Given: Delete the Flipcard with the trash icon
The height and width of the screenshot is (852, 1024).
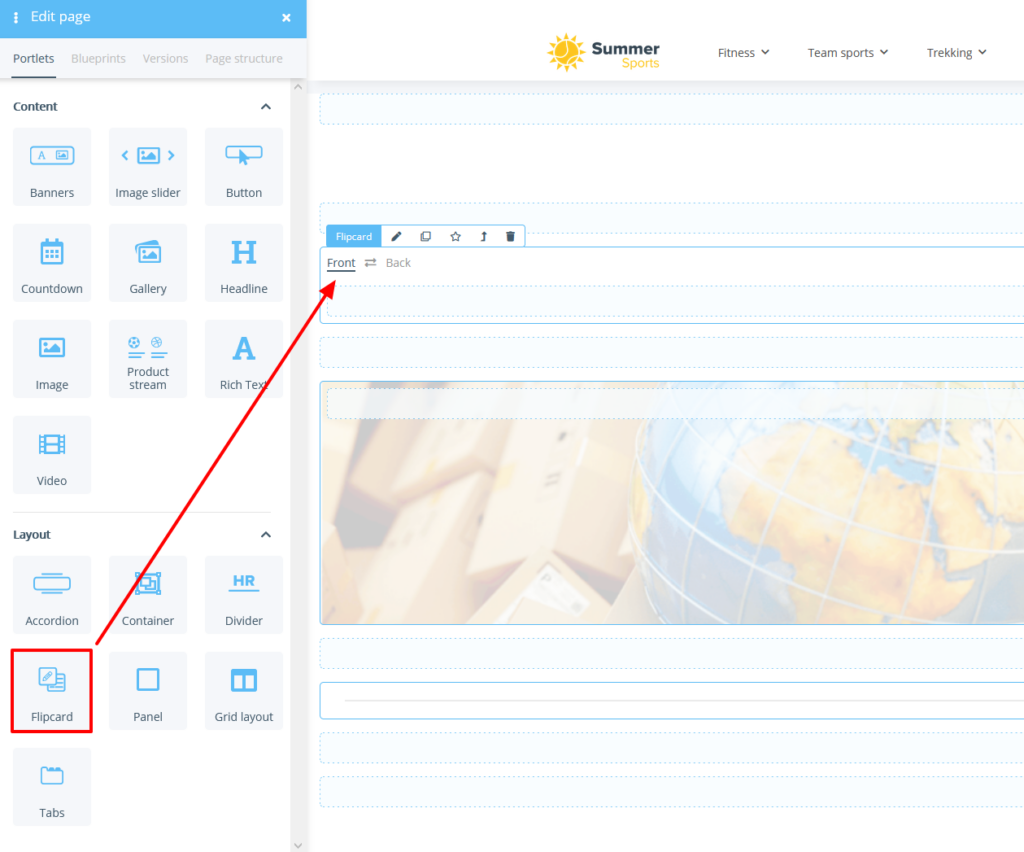Looking at the screenshot, I should pos(510,236).
